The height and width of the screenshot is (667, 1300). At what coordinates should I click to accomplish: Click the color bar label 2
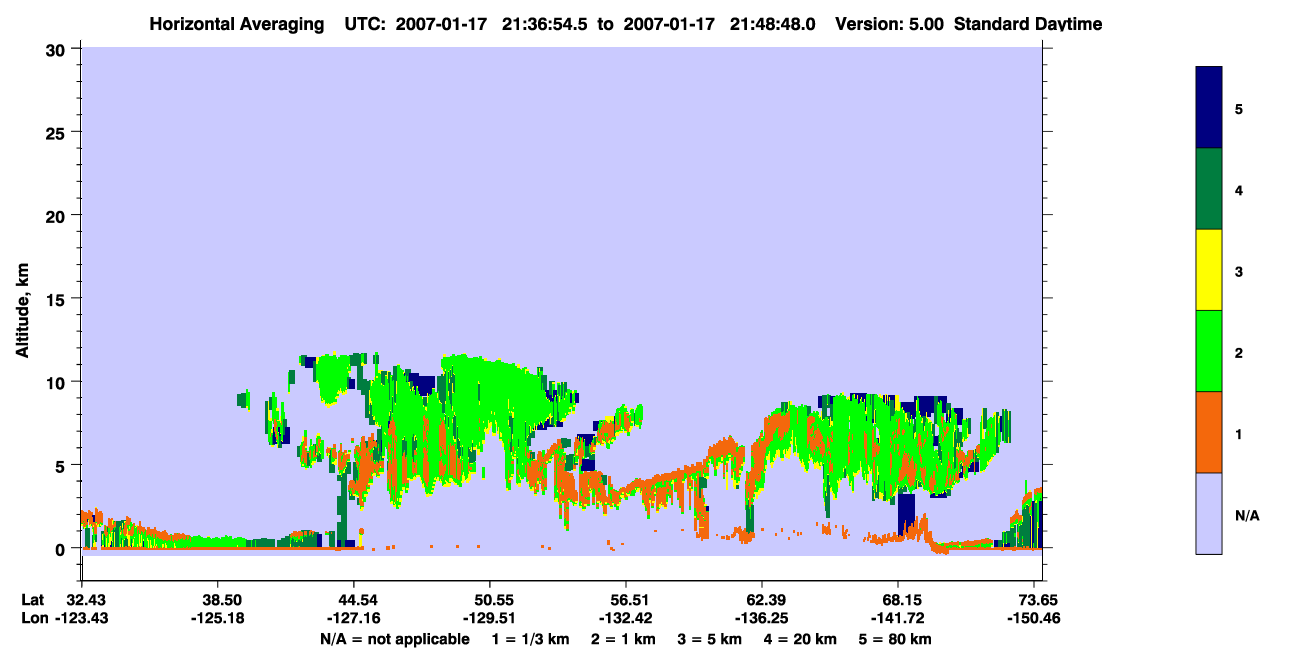(1239, 351)
